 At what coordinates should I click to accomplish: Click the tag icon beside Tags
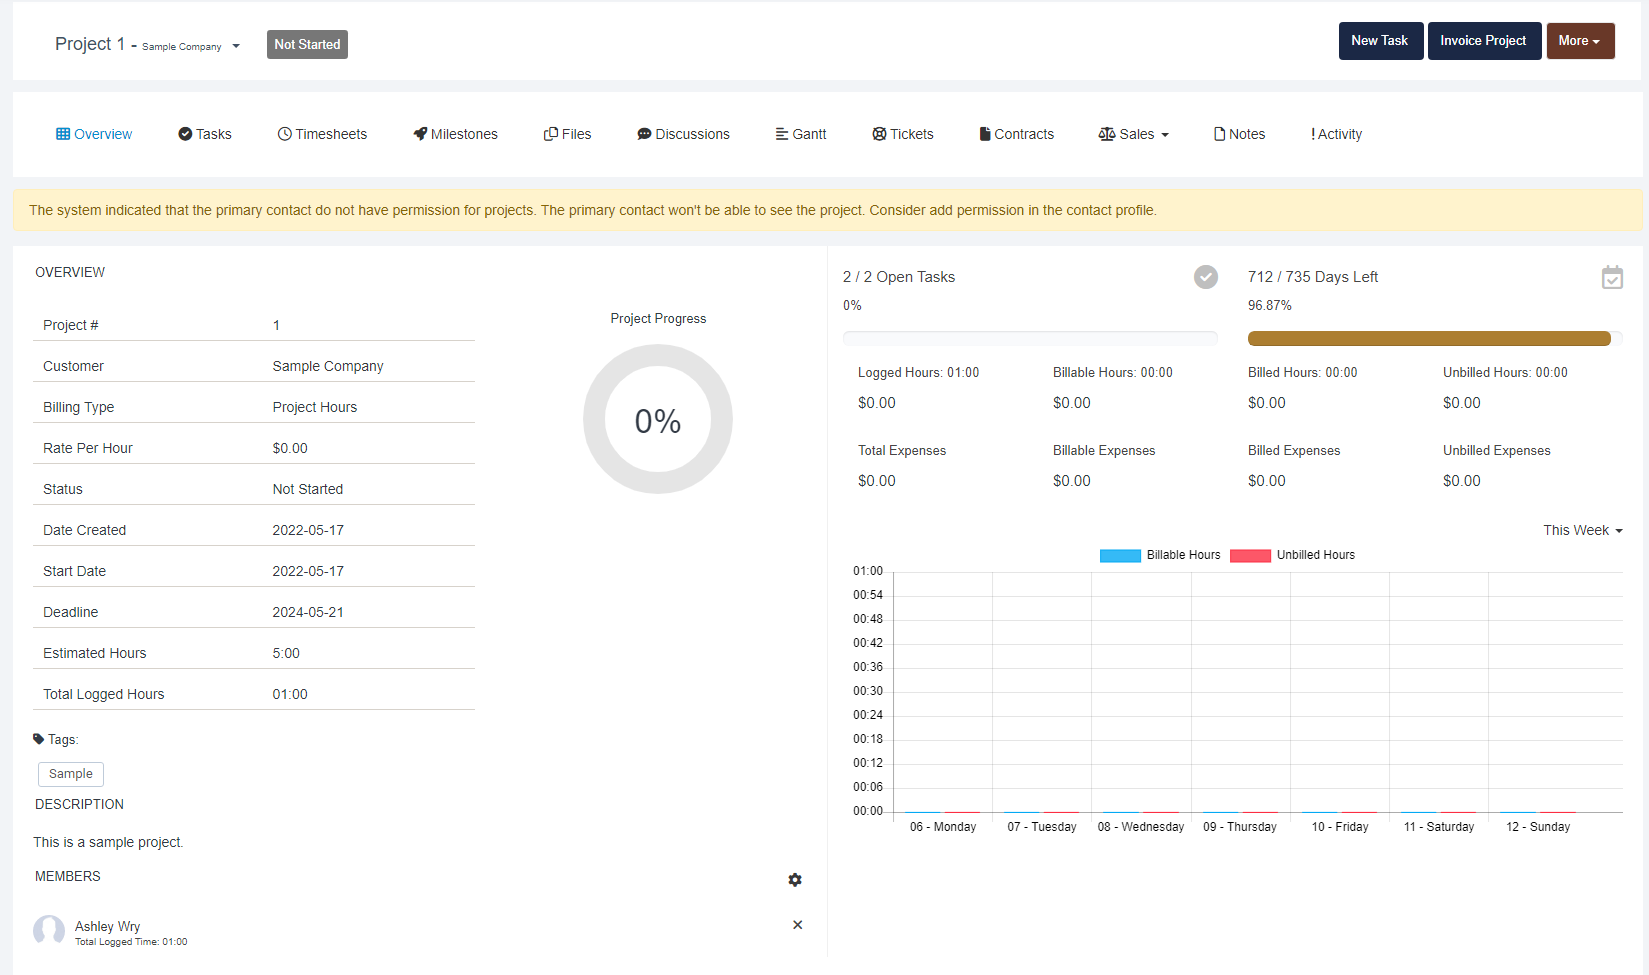(x=39, y=739)
